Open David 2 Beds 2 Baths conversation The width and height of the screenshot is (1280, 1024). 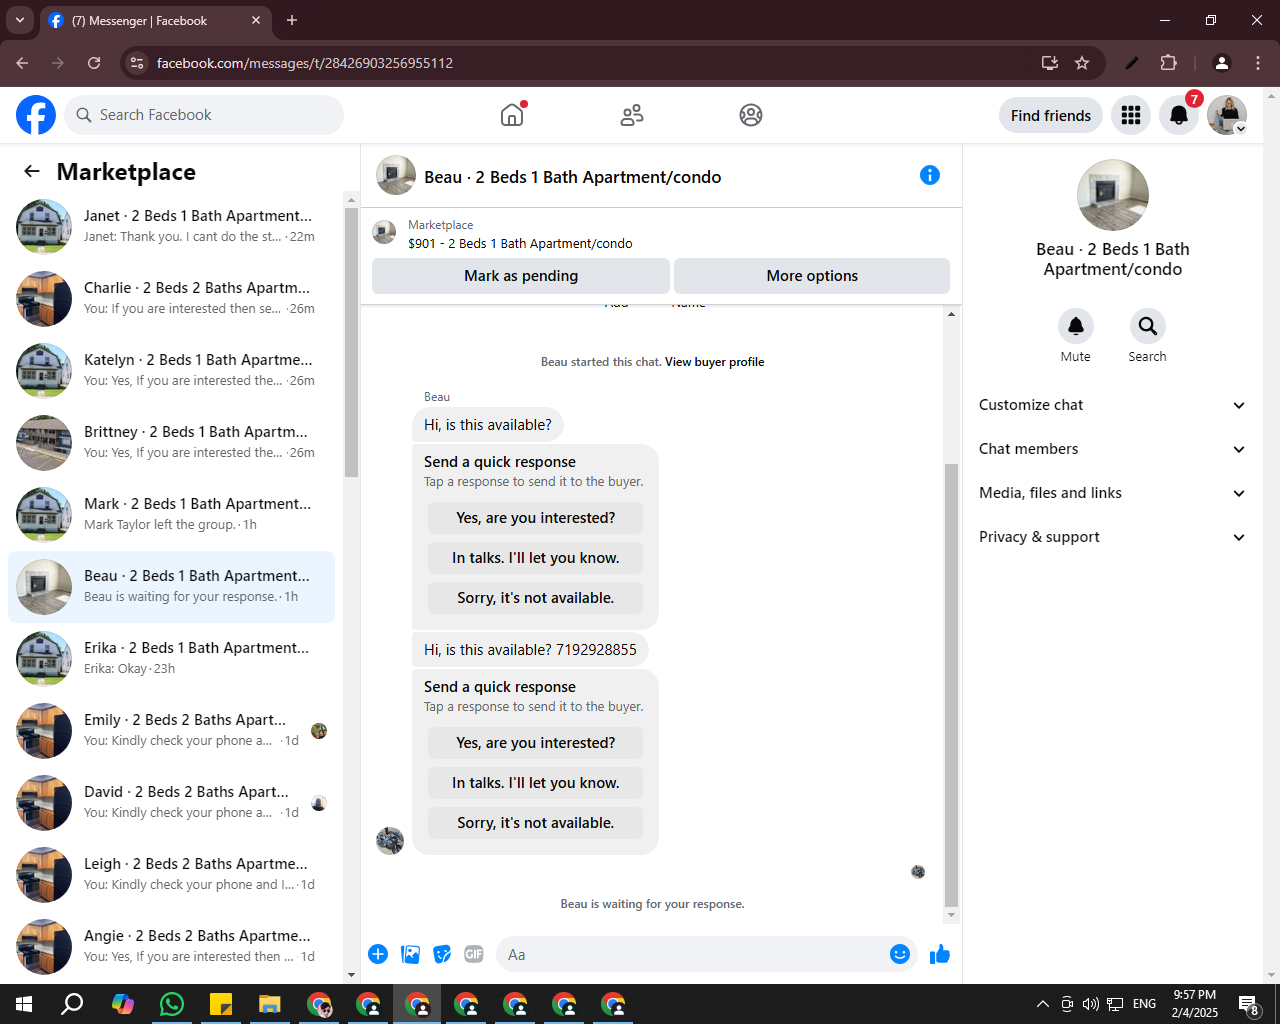(x=172, y=802)
